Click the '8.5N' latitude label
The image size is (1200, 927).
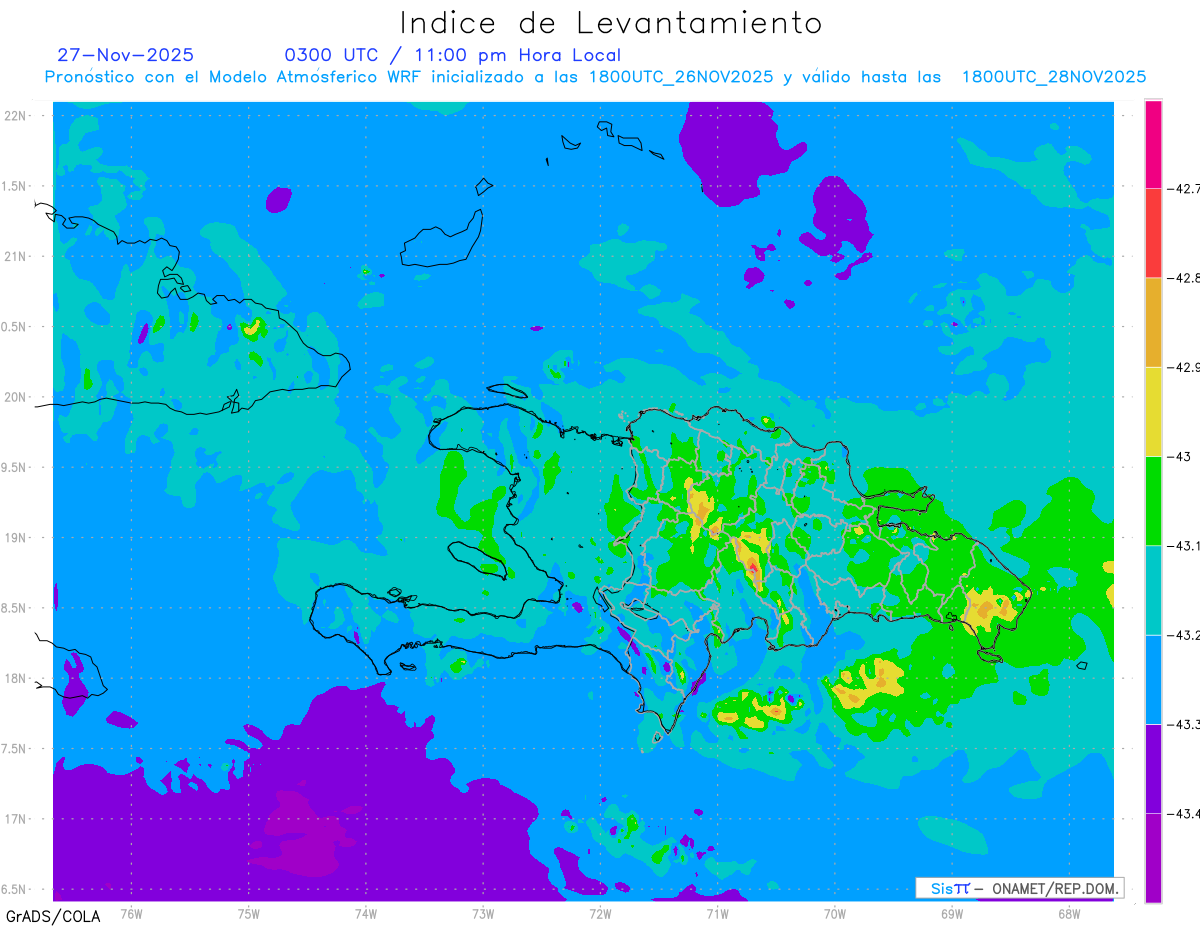coord(14,608)
